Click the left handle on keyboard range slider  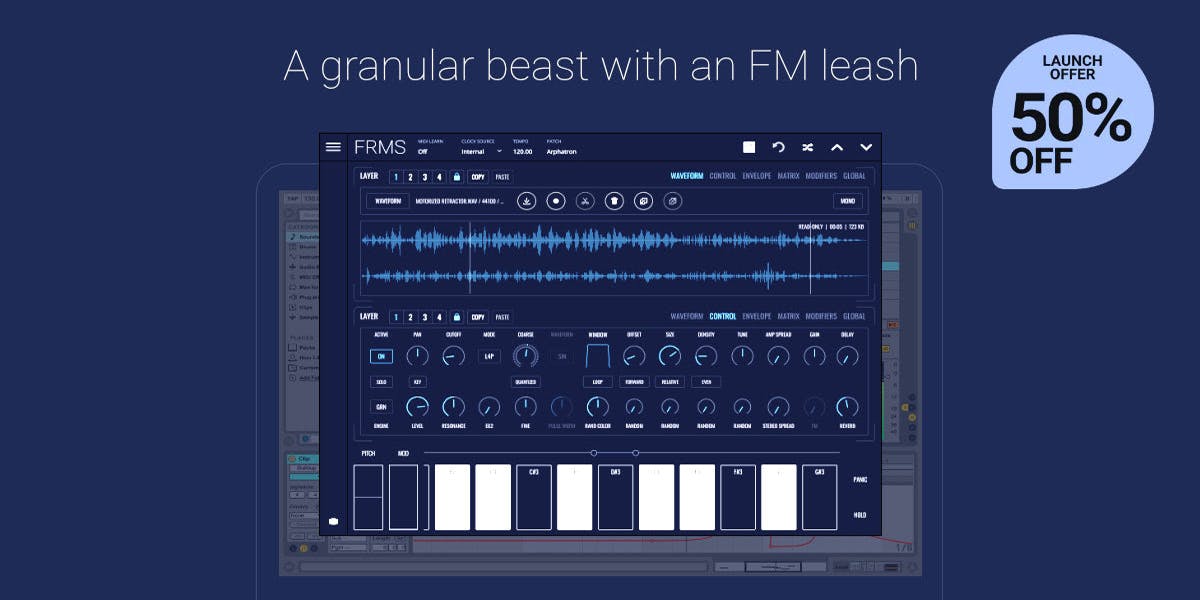click(x=593, y=453)
